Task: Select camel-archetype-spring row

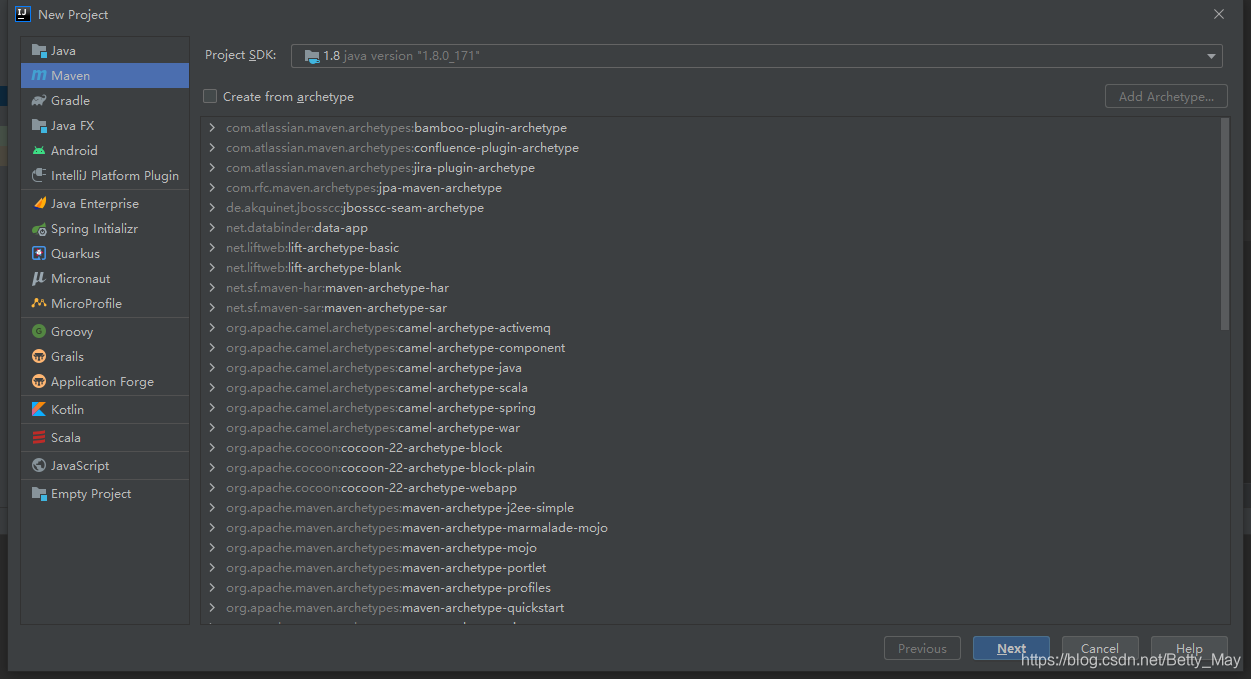Action: click(710, 408)
